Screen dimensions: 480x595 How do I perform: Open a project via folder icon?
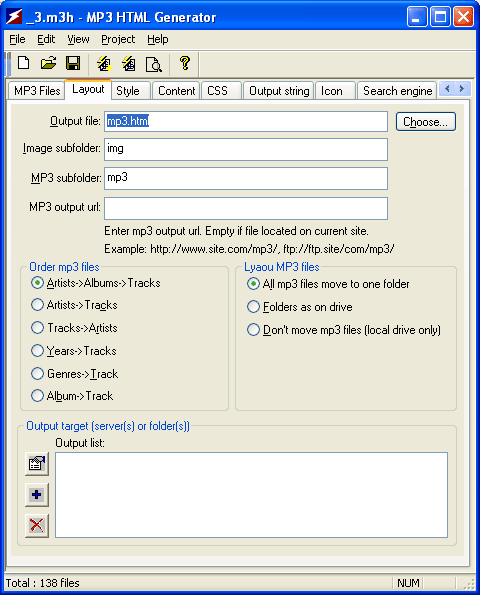pos(49,63)
